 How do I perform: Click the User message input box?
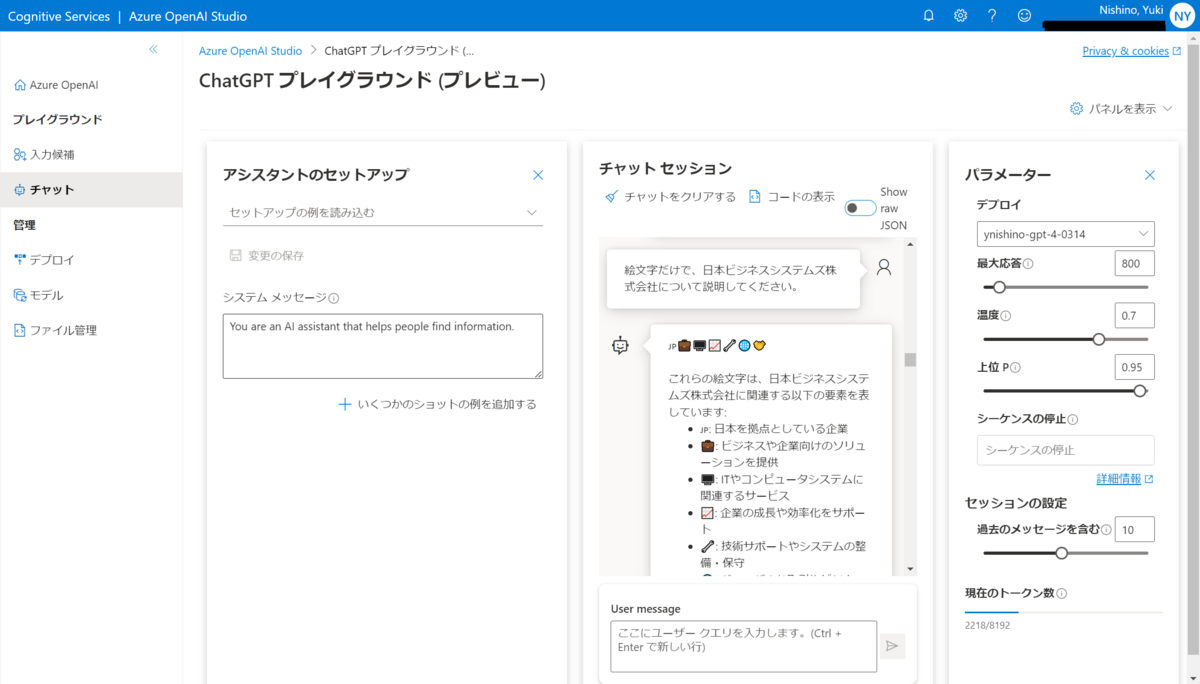coord(743,646)
